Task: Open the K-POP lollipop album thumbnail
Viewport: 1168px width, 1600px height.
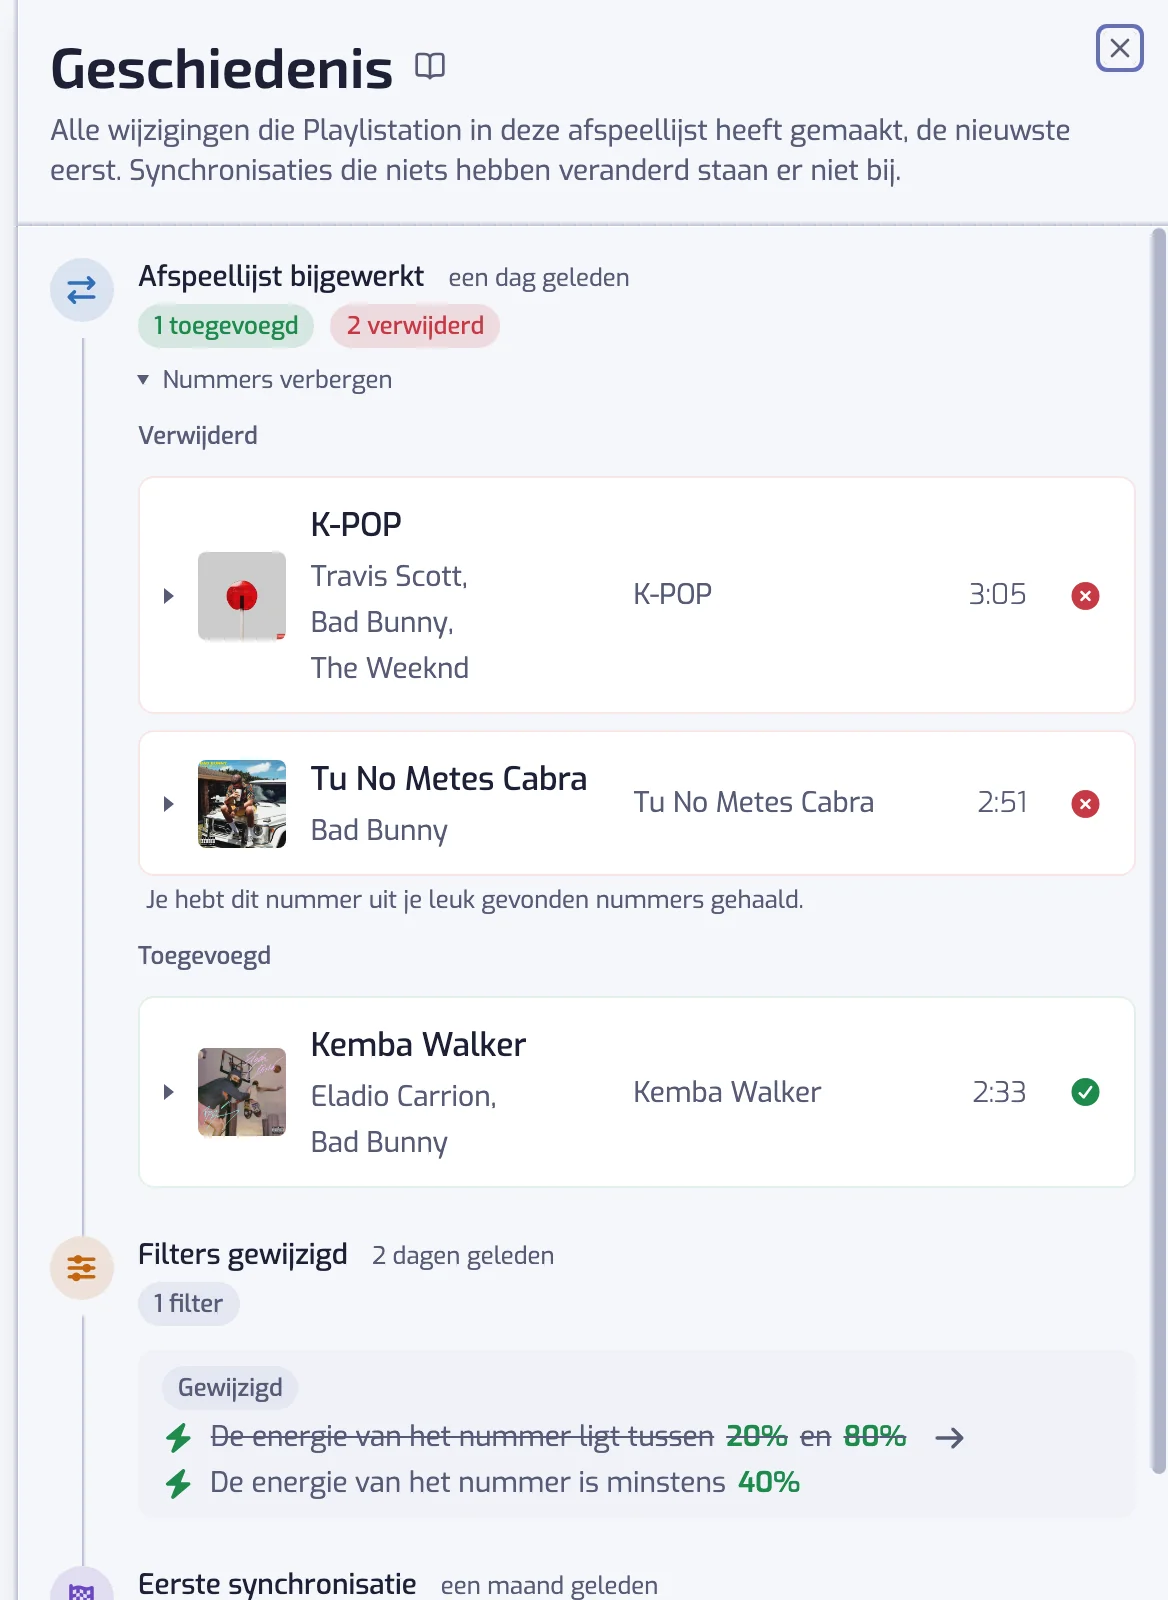Action: coord(242,596)
